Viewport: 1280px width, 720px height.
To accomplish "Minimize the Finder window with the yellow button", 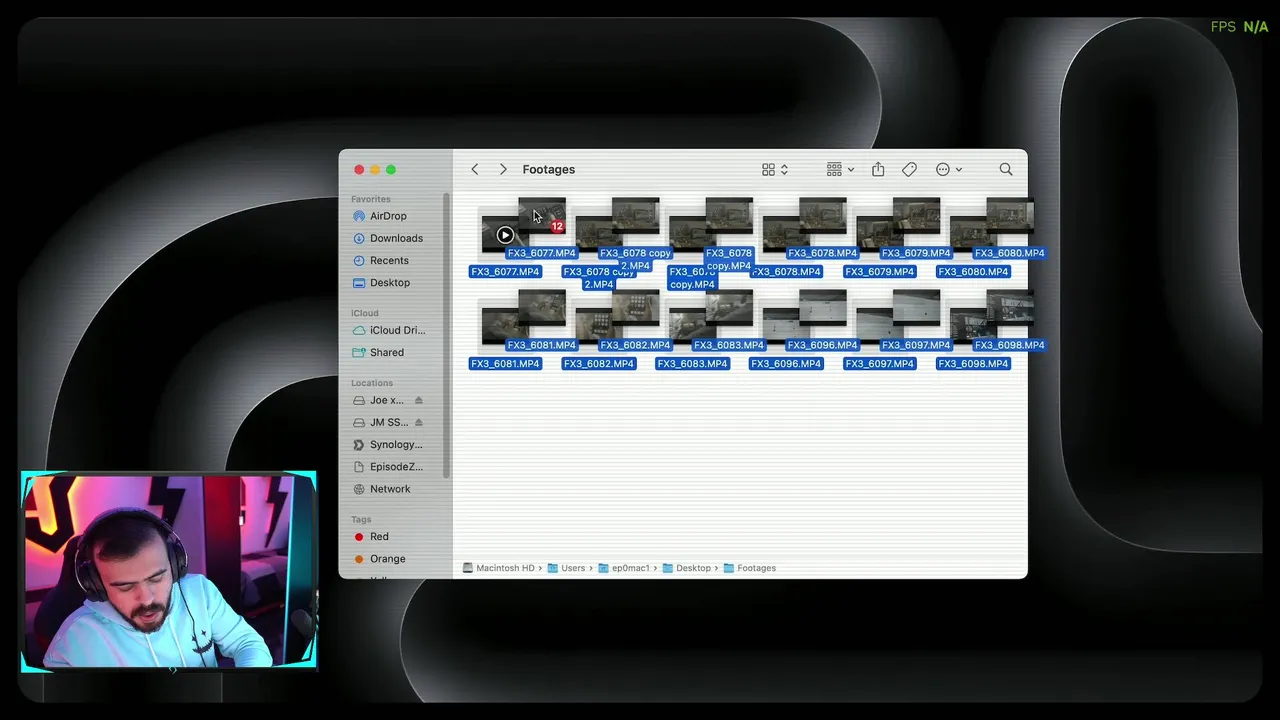I will pos(375,170).
